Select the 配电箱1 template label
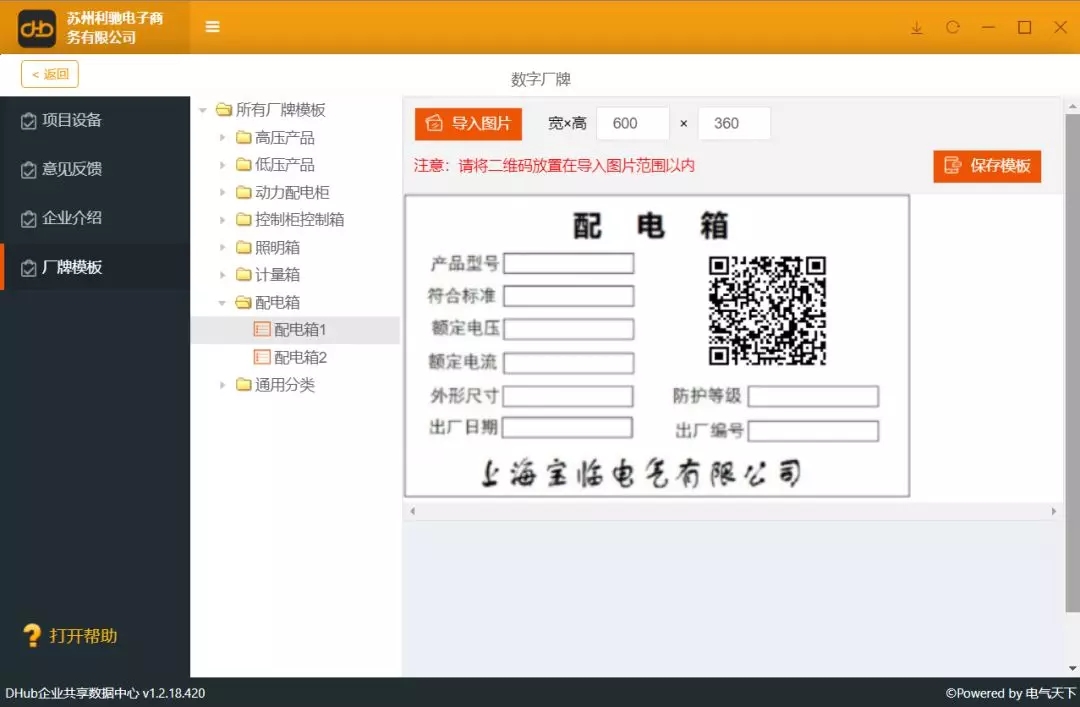The height and width of the screenshot is (707, 1080). coord(300,329)
